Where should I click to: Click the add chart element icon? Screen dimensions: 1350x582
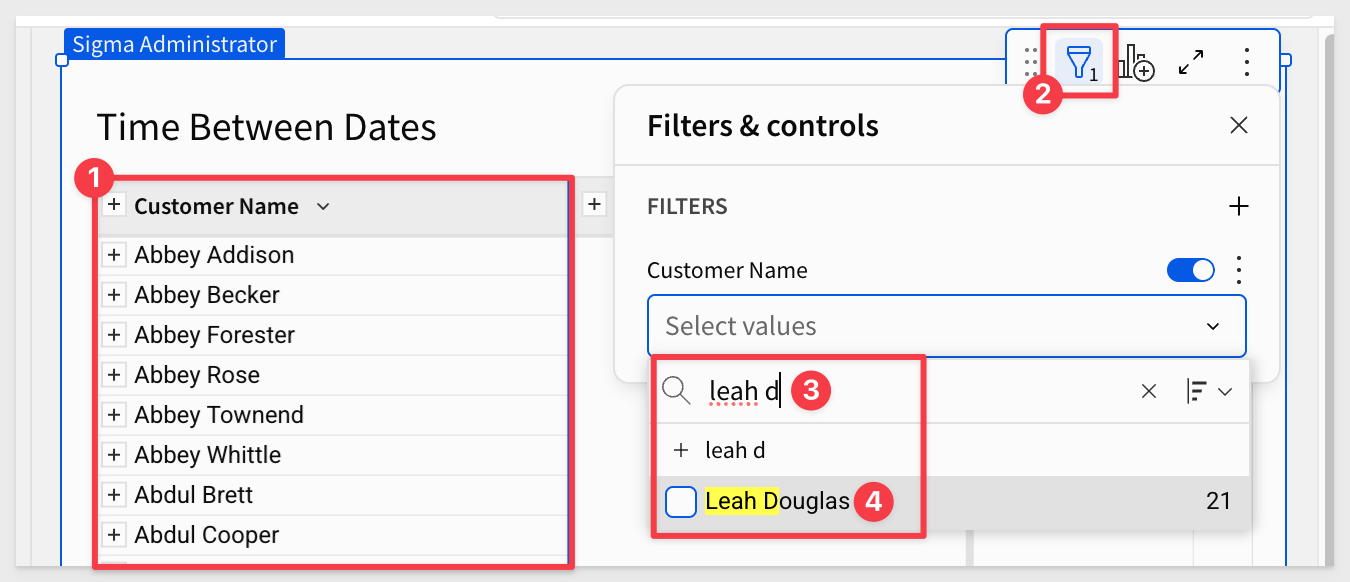tap(1136, 63)
